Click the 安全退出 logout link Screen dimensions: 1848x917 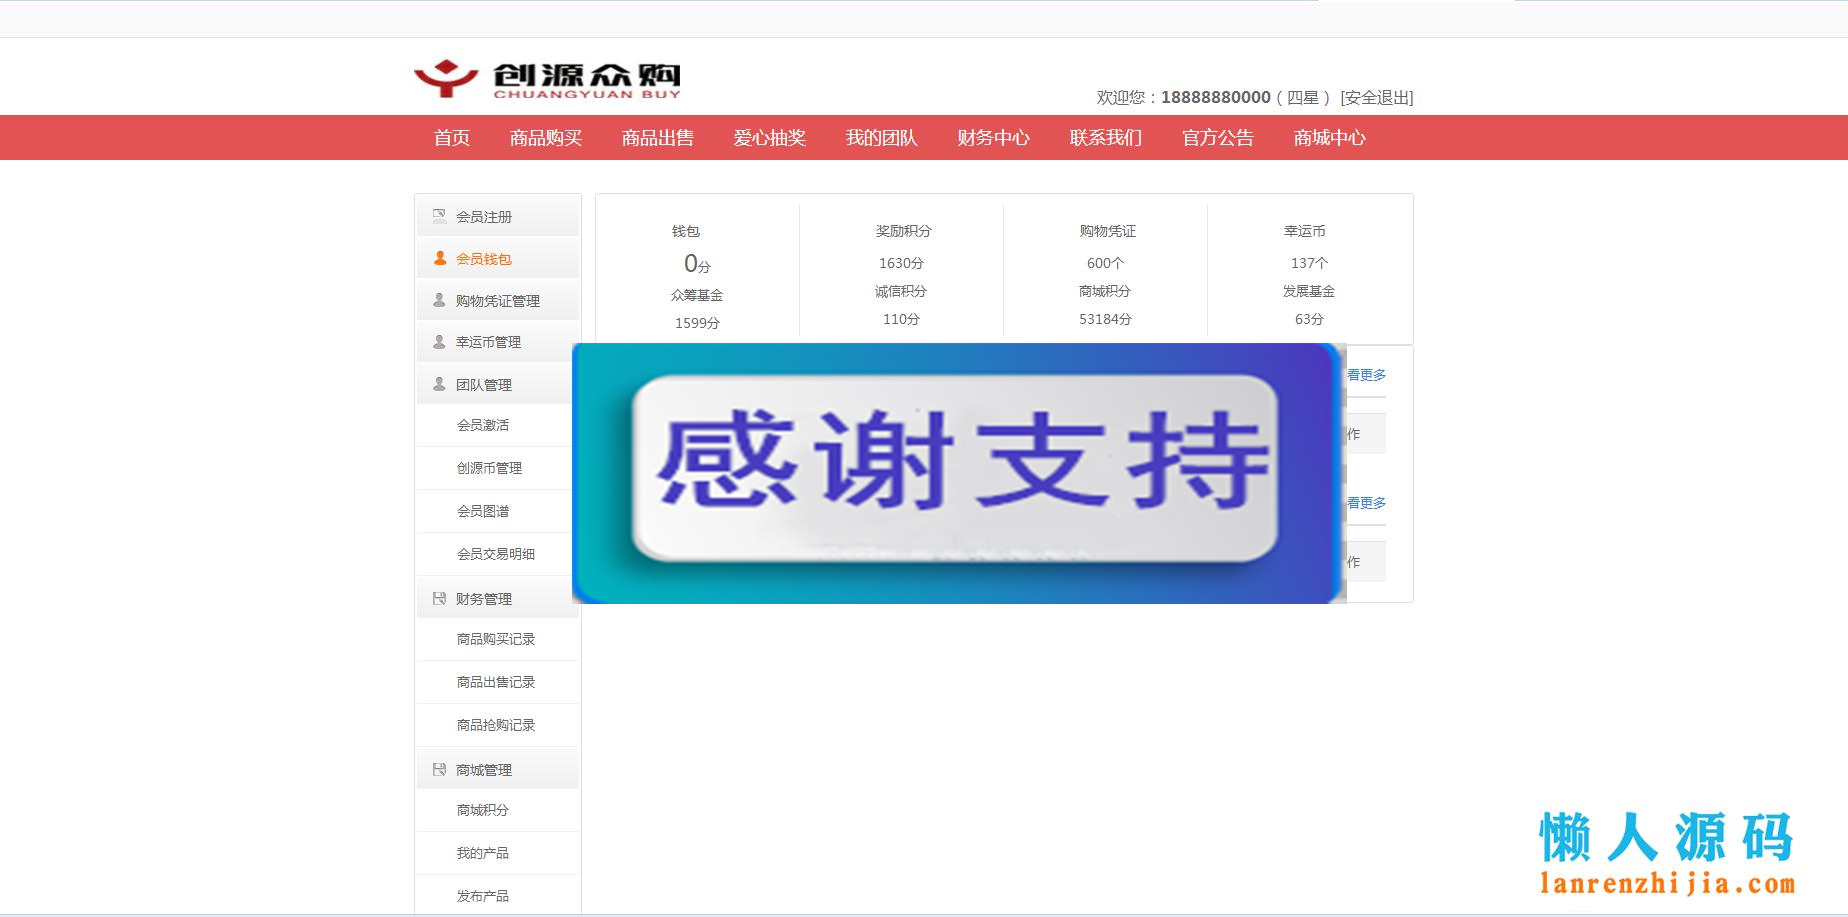(1376, 98)
